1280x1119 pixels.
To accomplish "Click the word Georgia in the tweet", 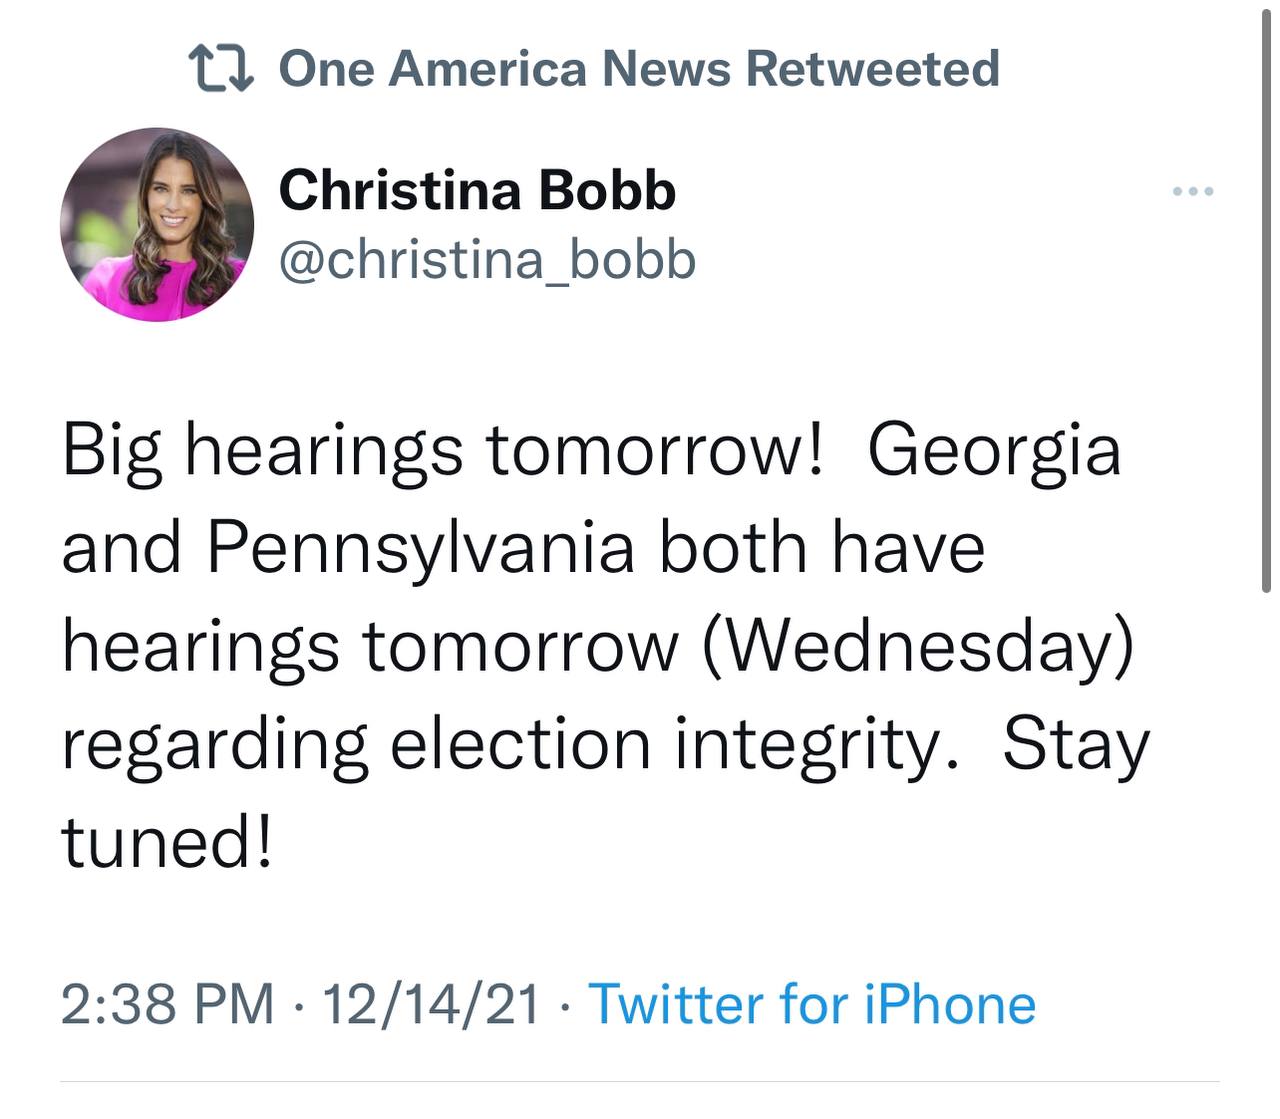I will pos(994,451).
